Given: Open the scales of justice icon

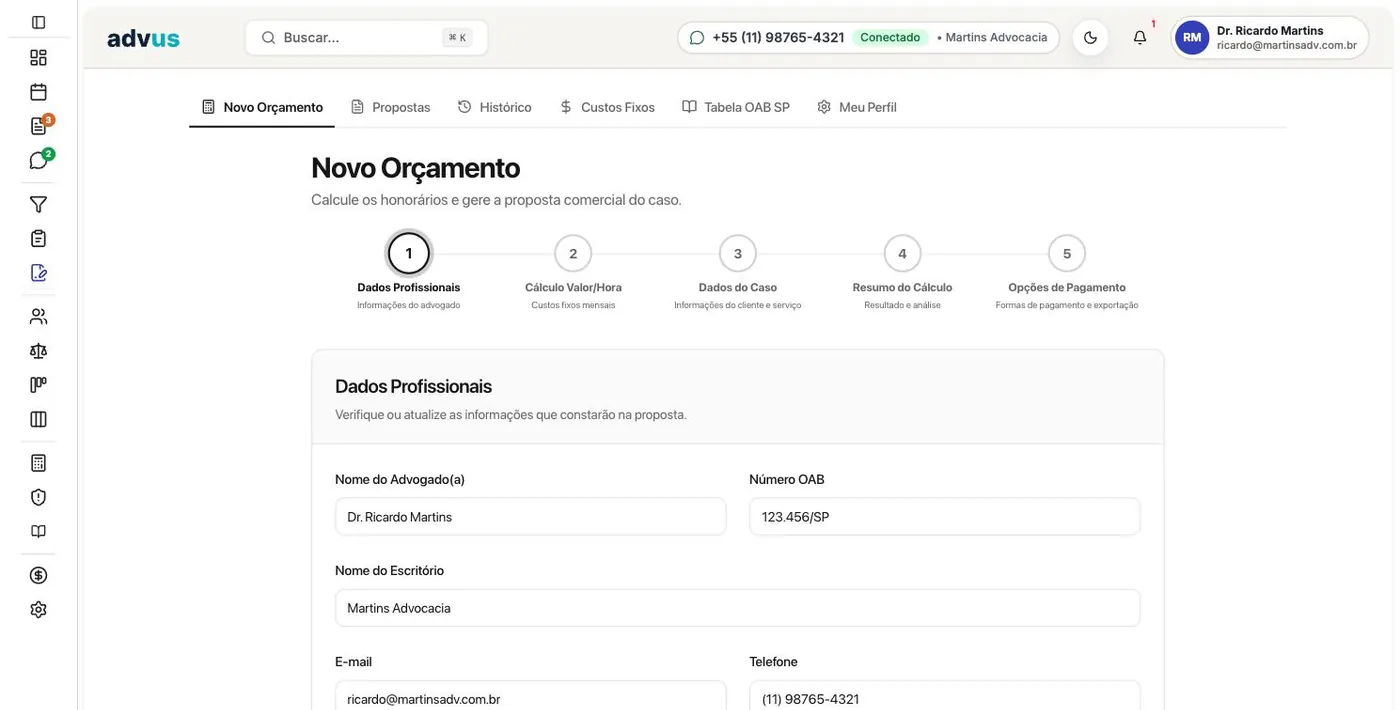Looking at the screenshot, I should [x=38, y=351].
